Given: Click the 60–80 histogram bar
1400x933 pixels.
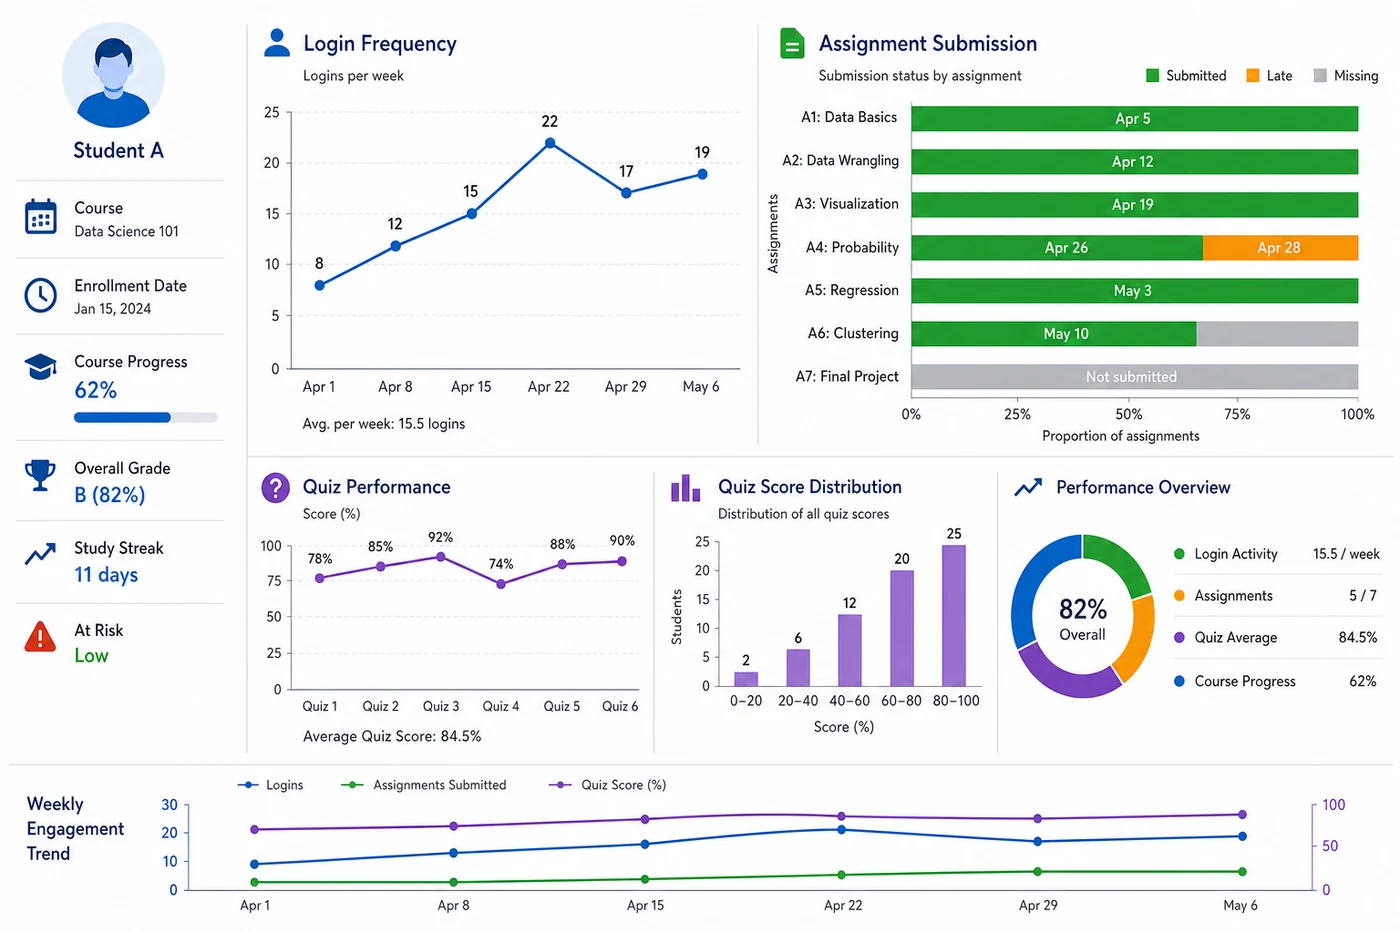Looking at the screenshot, I should pyautogui.click(x=902, y=627).
